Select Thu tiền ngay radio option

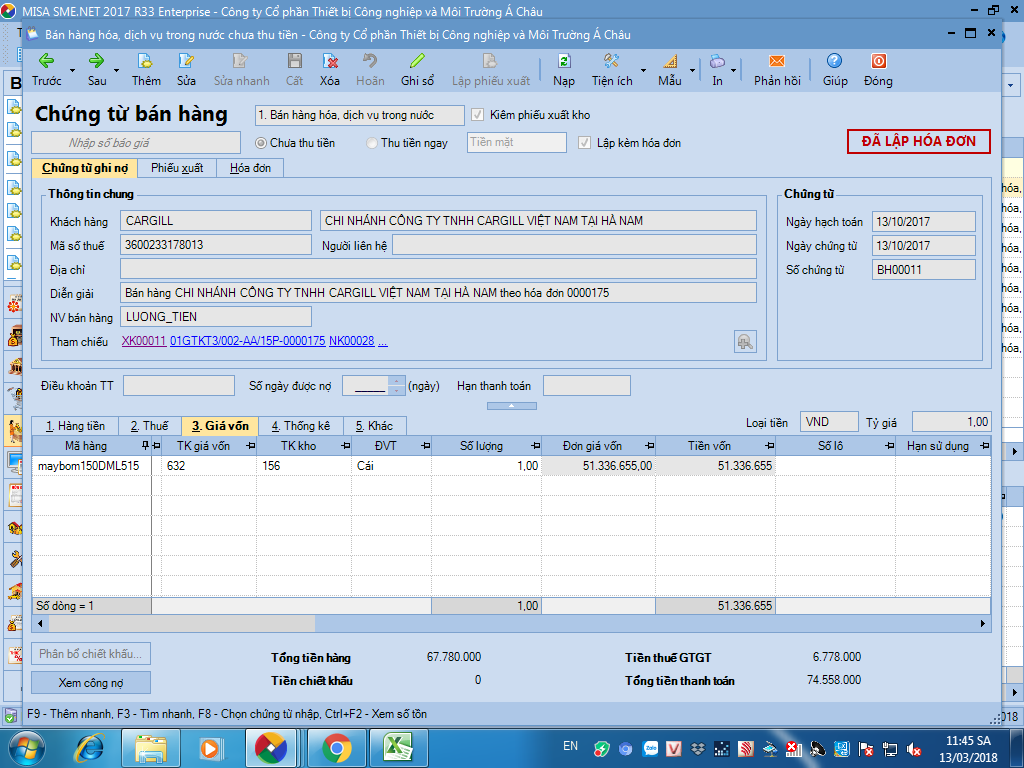[x=372, y=143]
